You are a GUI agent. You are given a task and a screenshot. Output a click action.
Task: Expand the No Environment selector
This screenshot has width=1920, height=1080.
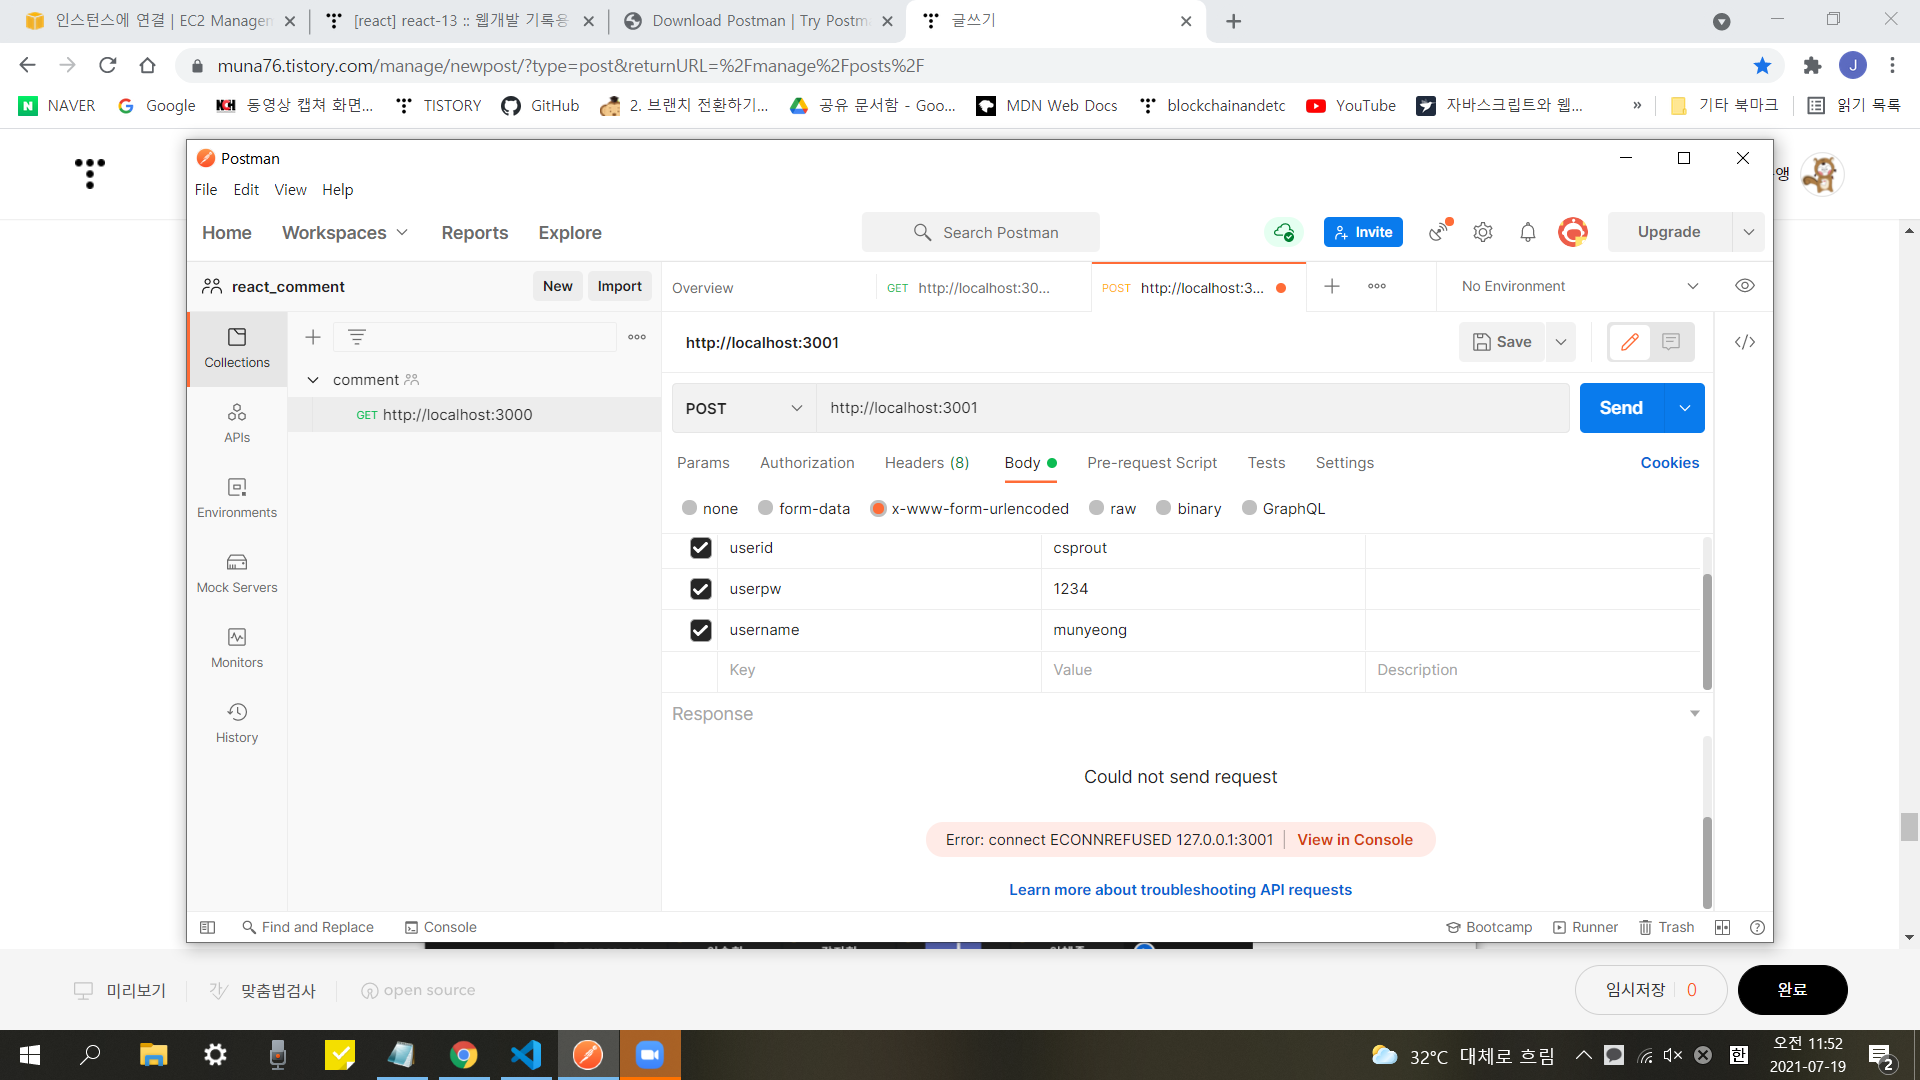point(1580,286)
